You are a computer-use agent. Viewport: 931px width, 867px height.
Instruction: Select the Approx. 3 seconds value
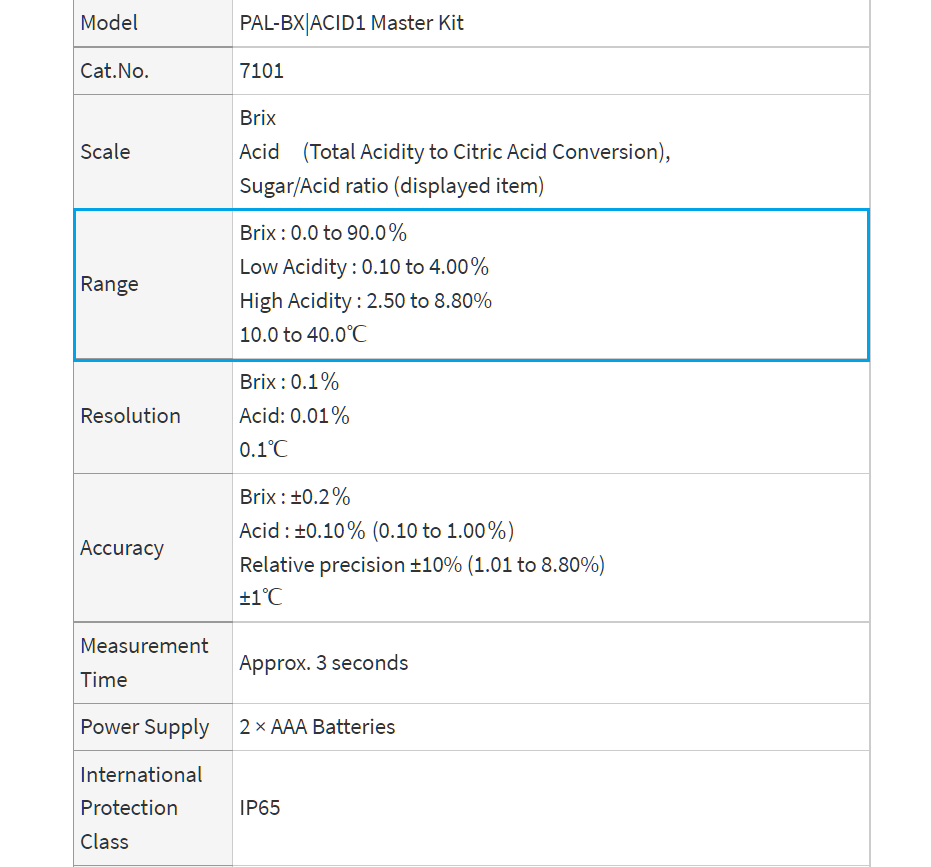pos(324,663)
